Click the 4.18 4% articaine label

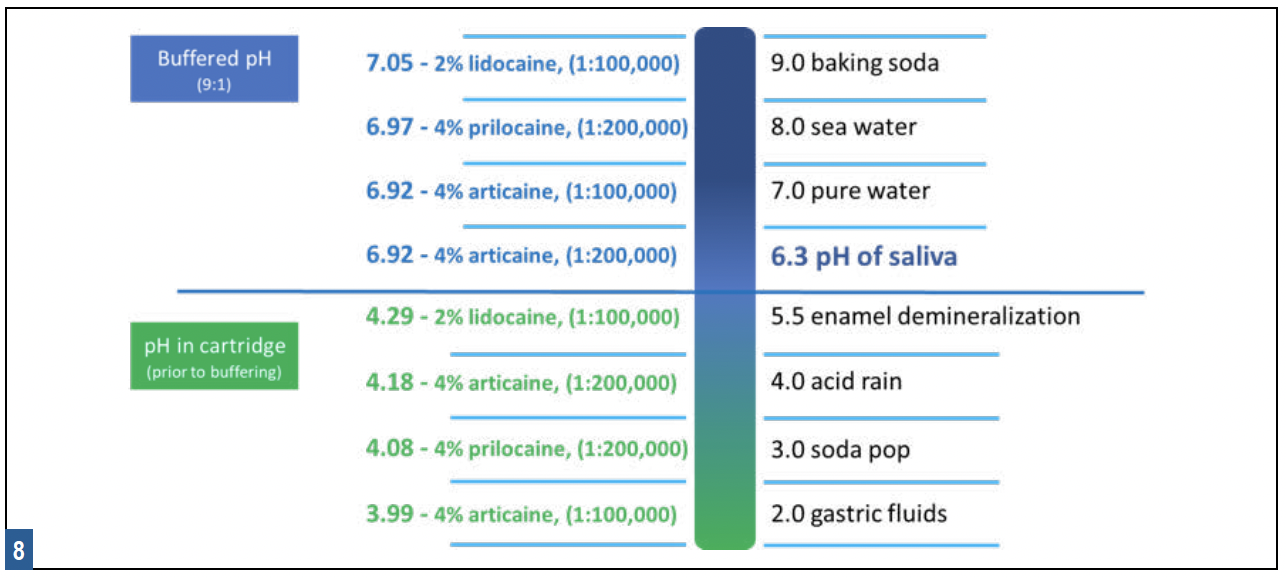tap(521, 383)
